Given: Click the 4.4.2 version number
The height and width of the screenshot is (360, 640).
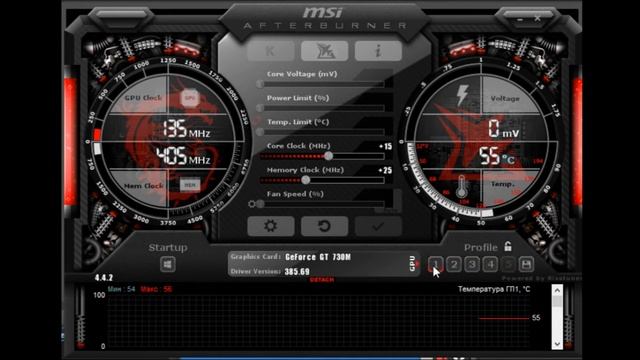Looking at the screenshot, I should (104, 278).
